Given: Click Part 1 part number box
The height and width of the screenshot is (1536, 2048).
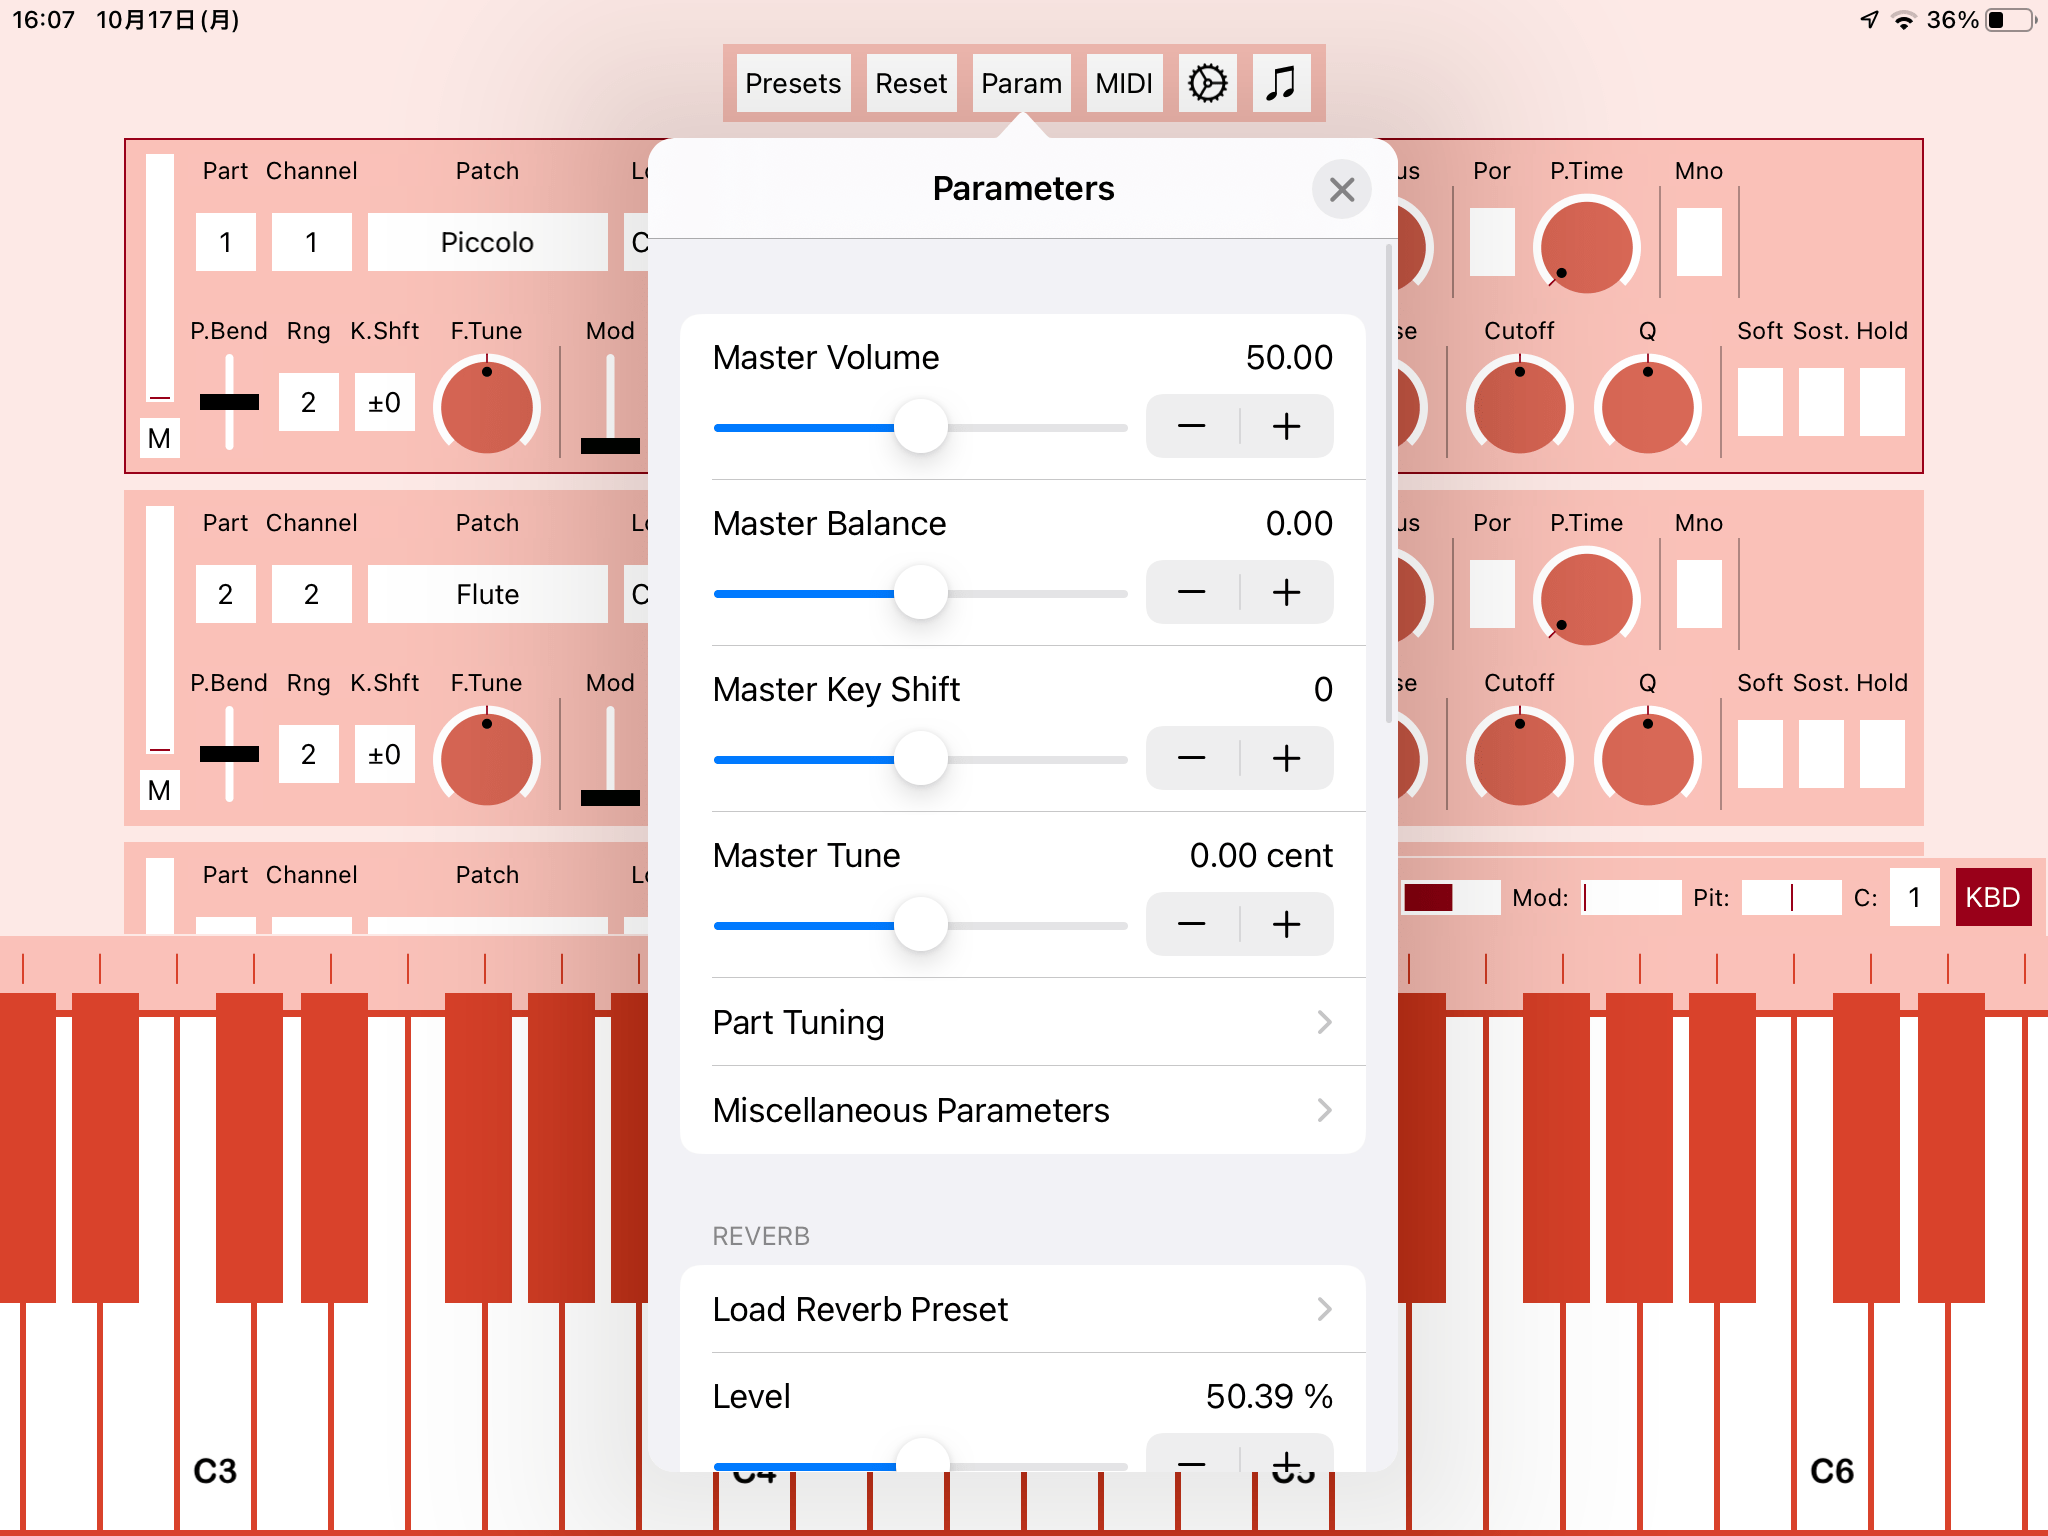Looking at the screenshot, I should [225, 242].
